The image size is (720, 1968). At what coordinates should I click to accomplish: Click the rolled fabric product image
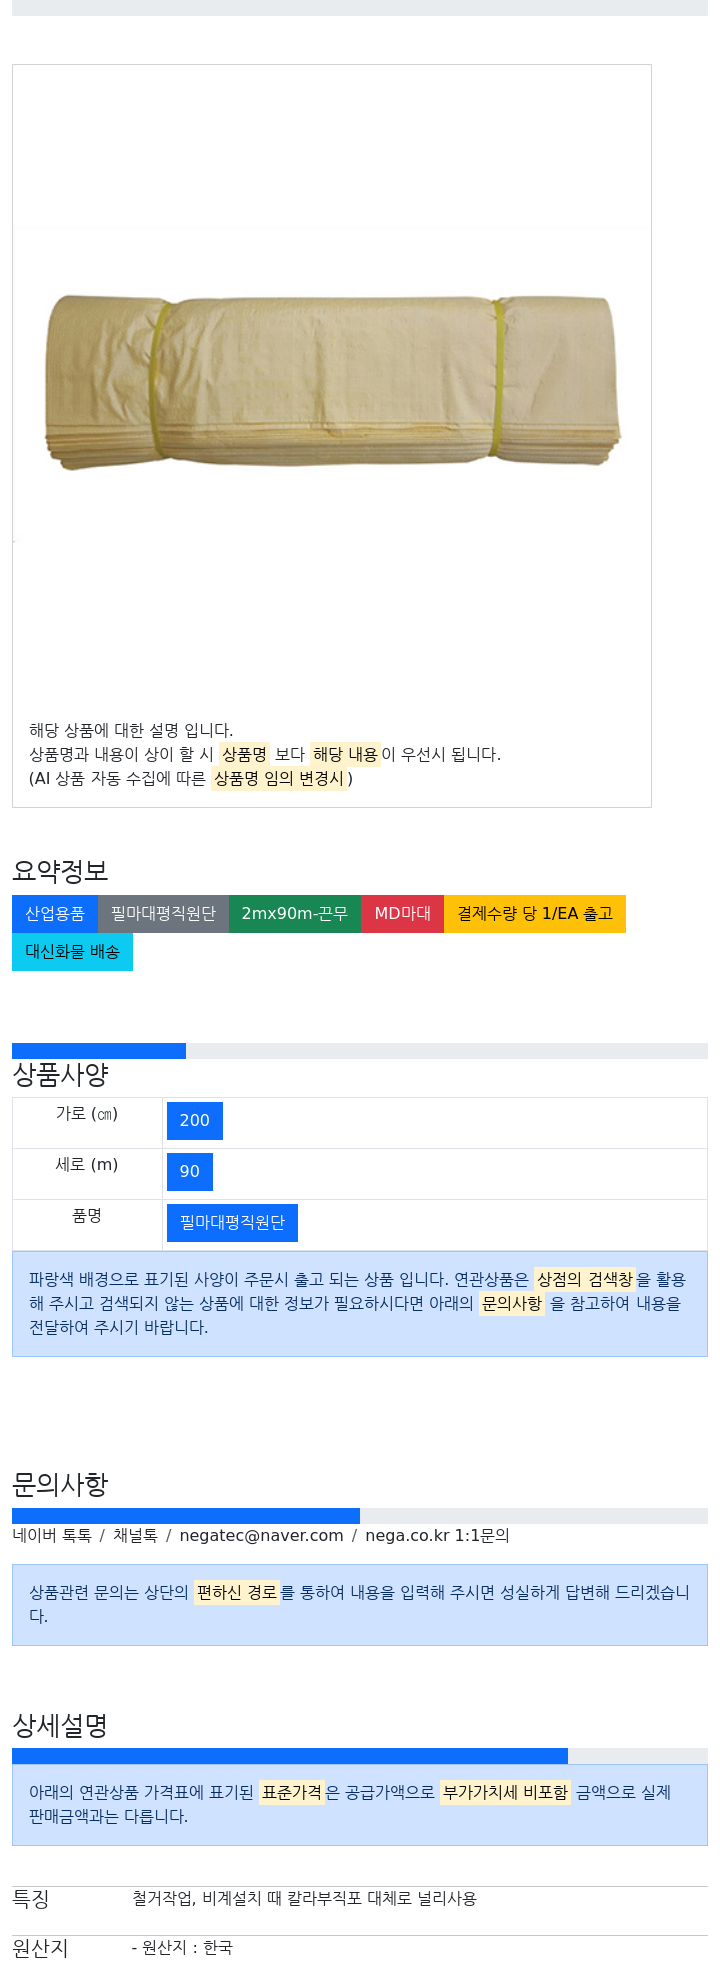pos(332,381)
